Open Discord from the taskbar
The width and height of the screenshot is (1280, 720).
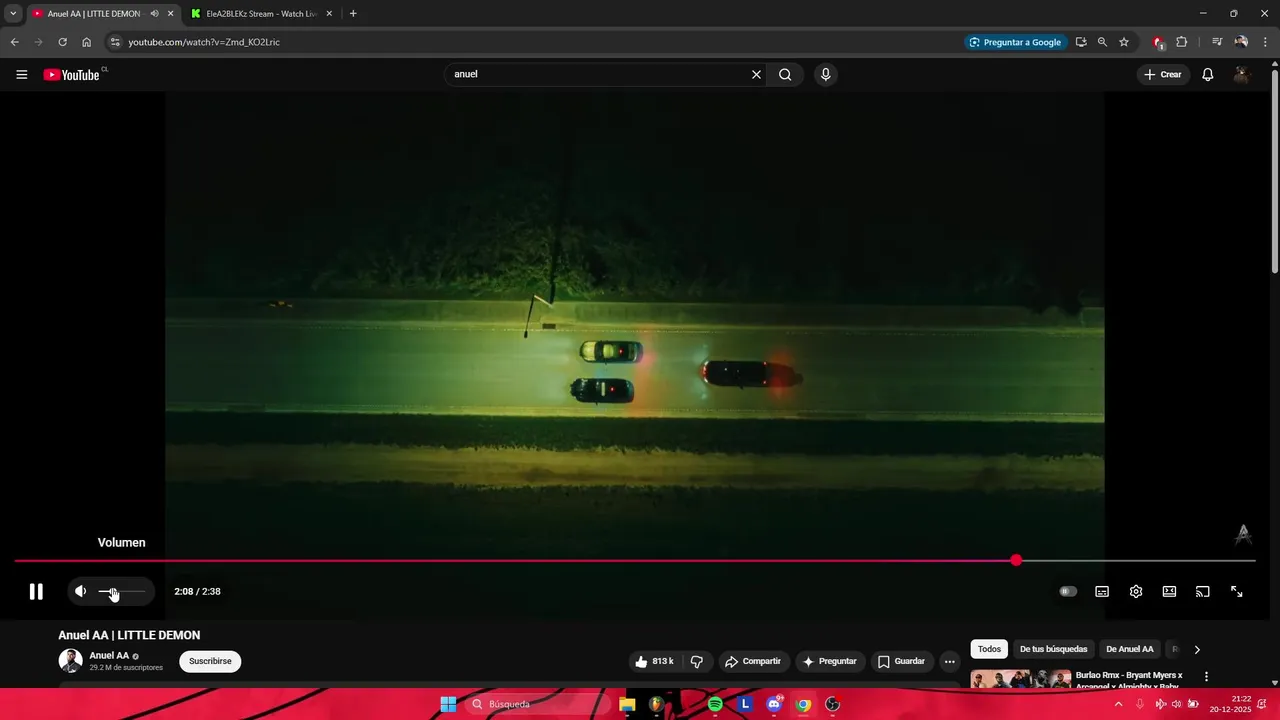point(774,704)
